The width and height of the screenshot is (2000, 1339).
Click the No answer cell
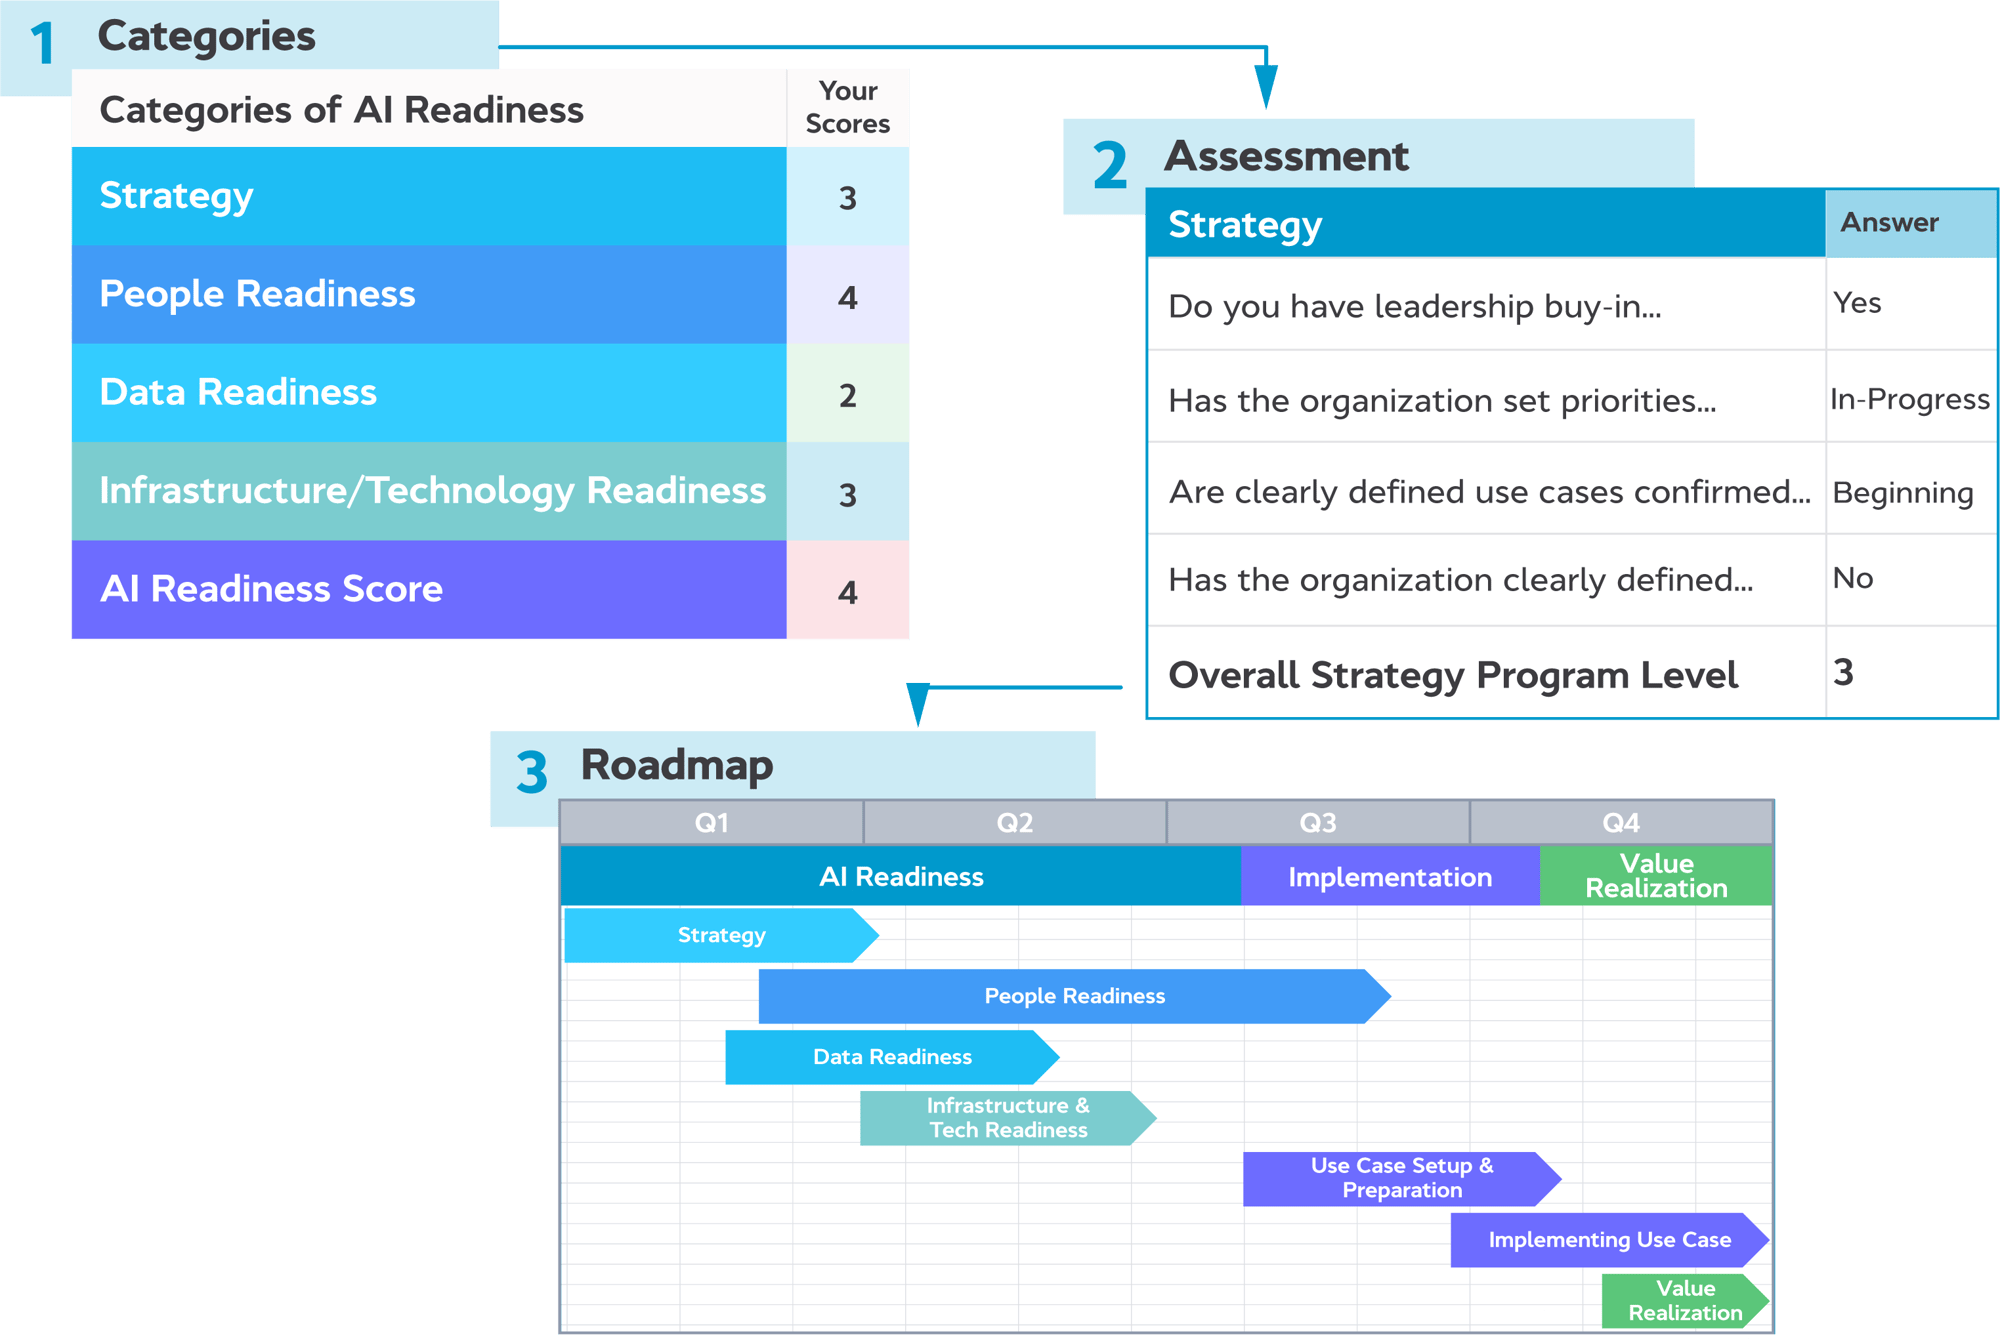pyautogui.click(x=1911, y=578)
